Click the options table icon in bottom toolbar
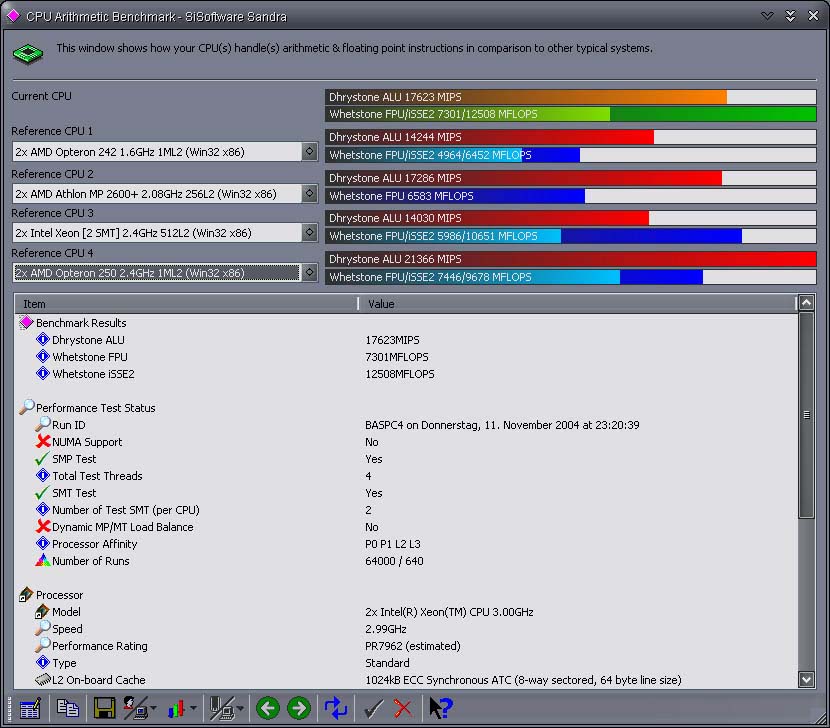This screenshot has width=830, height=728. pos(30,708)
